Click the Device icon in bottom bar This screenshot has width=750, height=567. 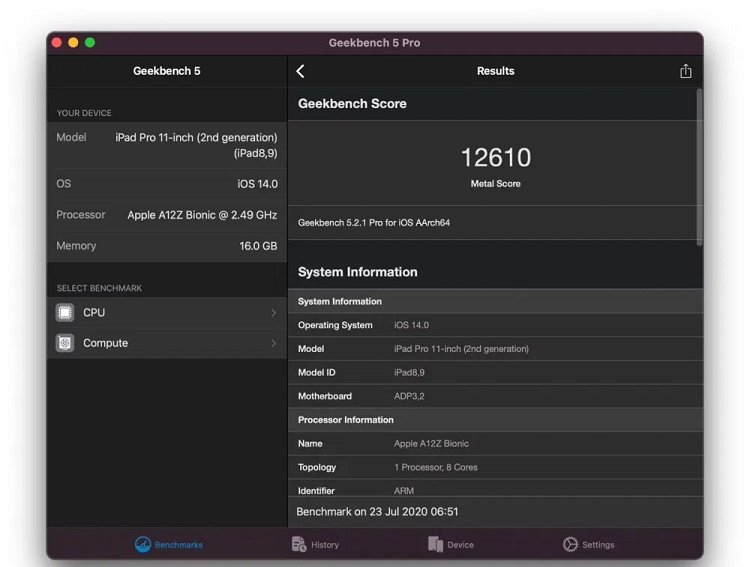point(435,544)
